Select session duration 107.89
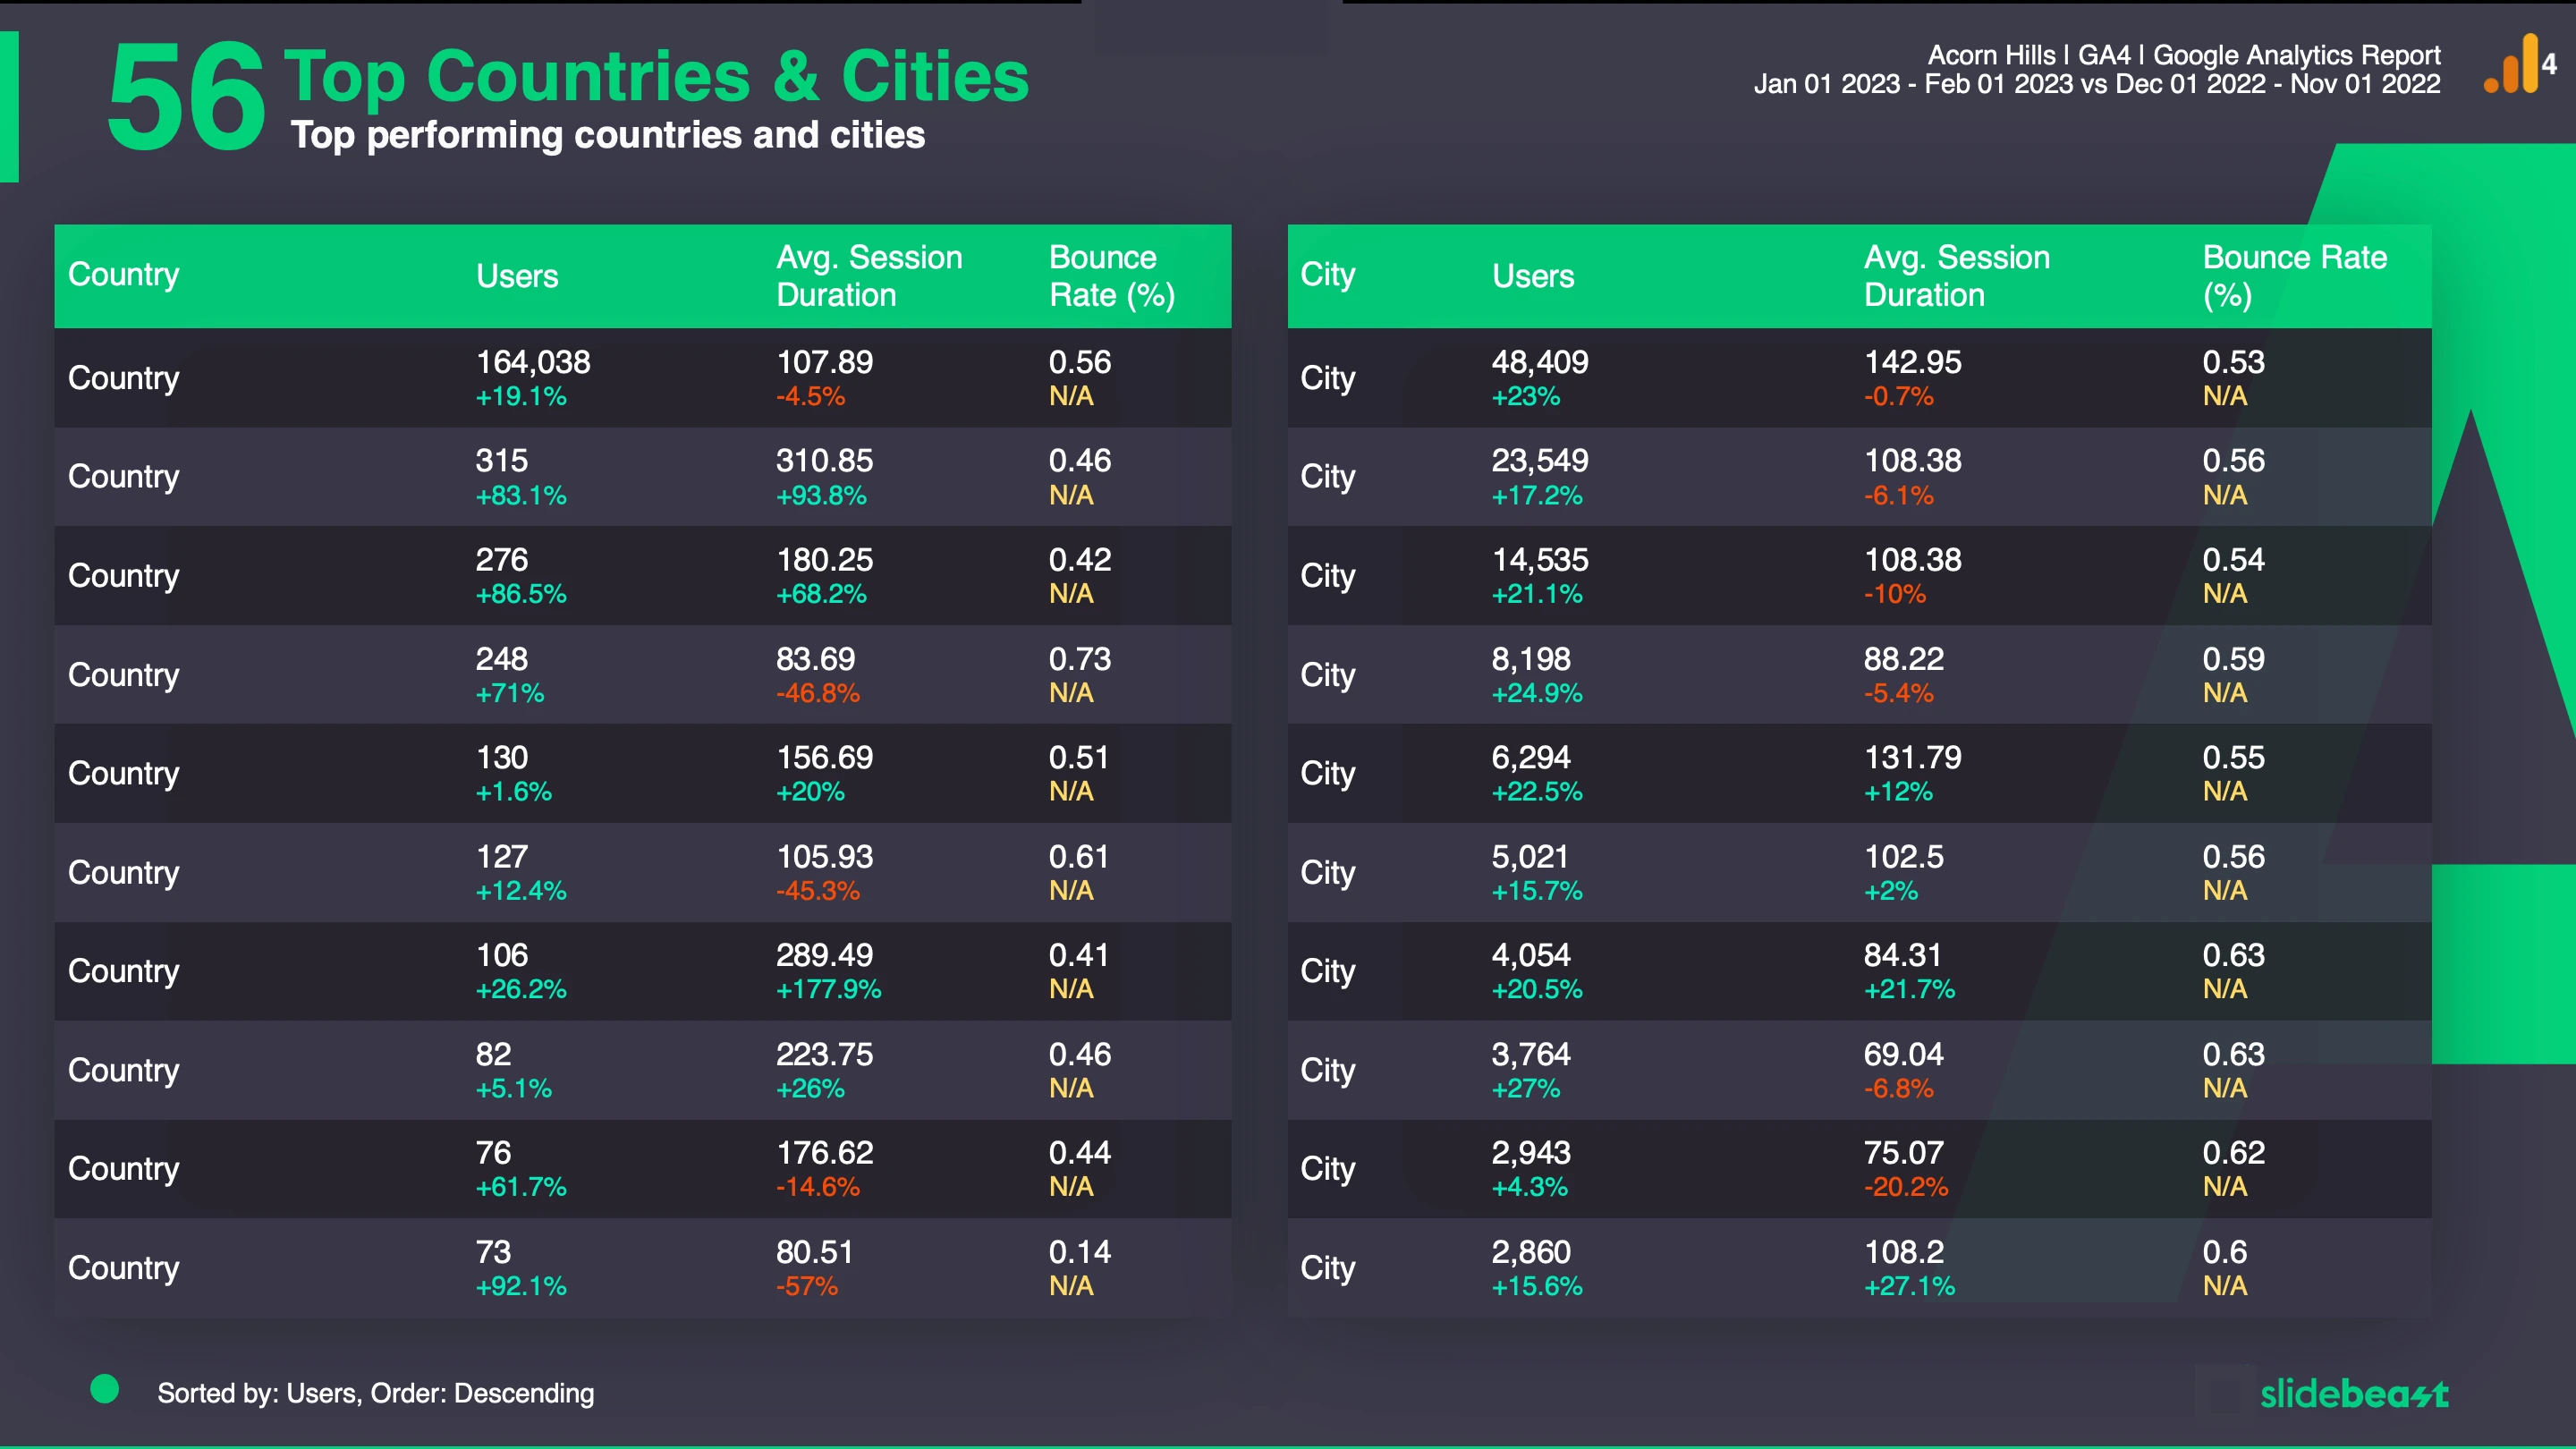Viewport: 2576px width, 1449px height. click(825, 362)
